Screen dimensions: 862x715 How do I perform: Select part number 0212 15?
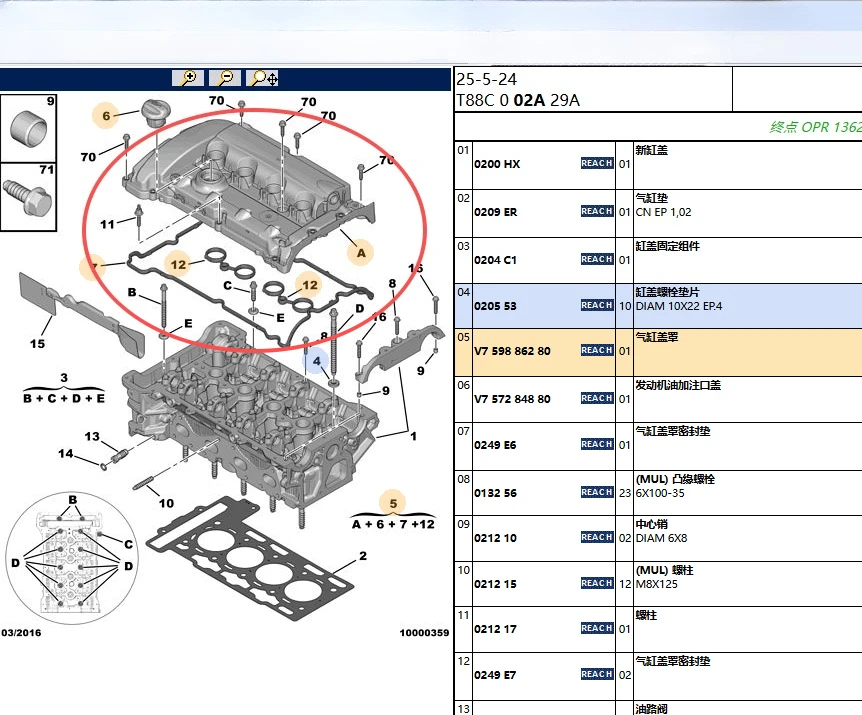(x=495, y=584)
